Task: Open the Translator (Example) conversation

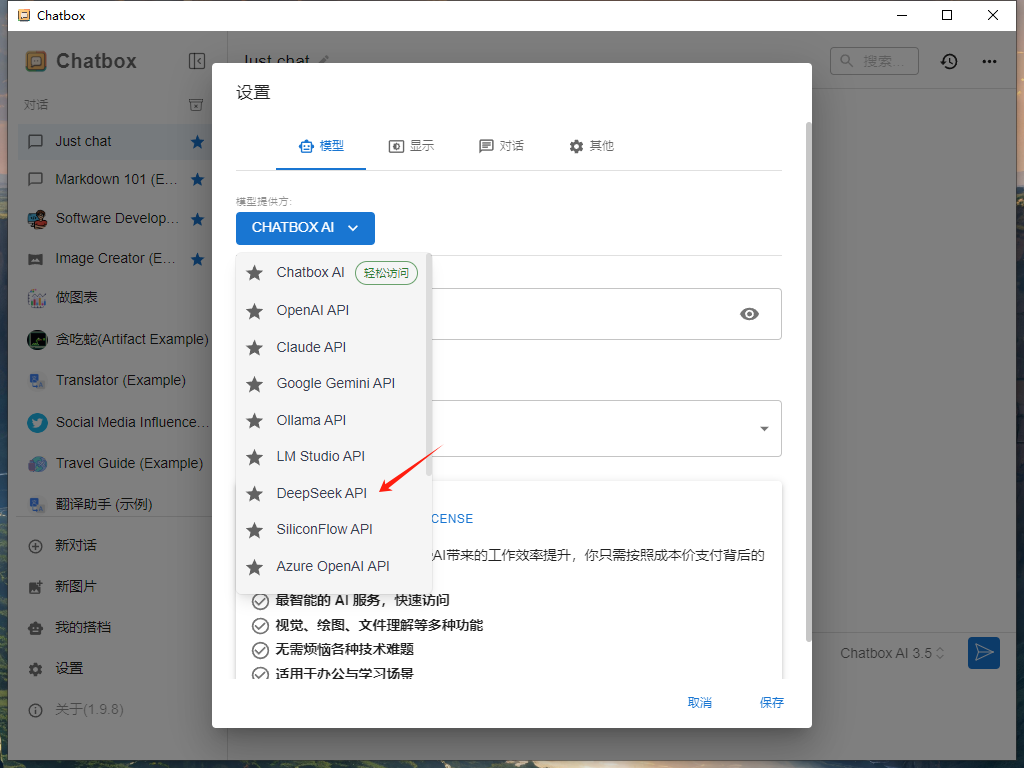Action: (x=114, y=380)
